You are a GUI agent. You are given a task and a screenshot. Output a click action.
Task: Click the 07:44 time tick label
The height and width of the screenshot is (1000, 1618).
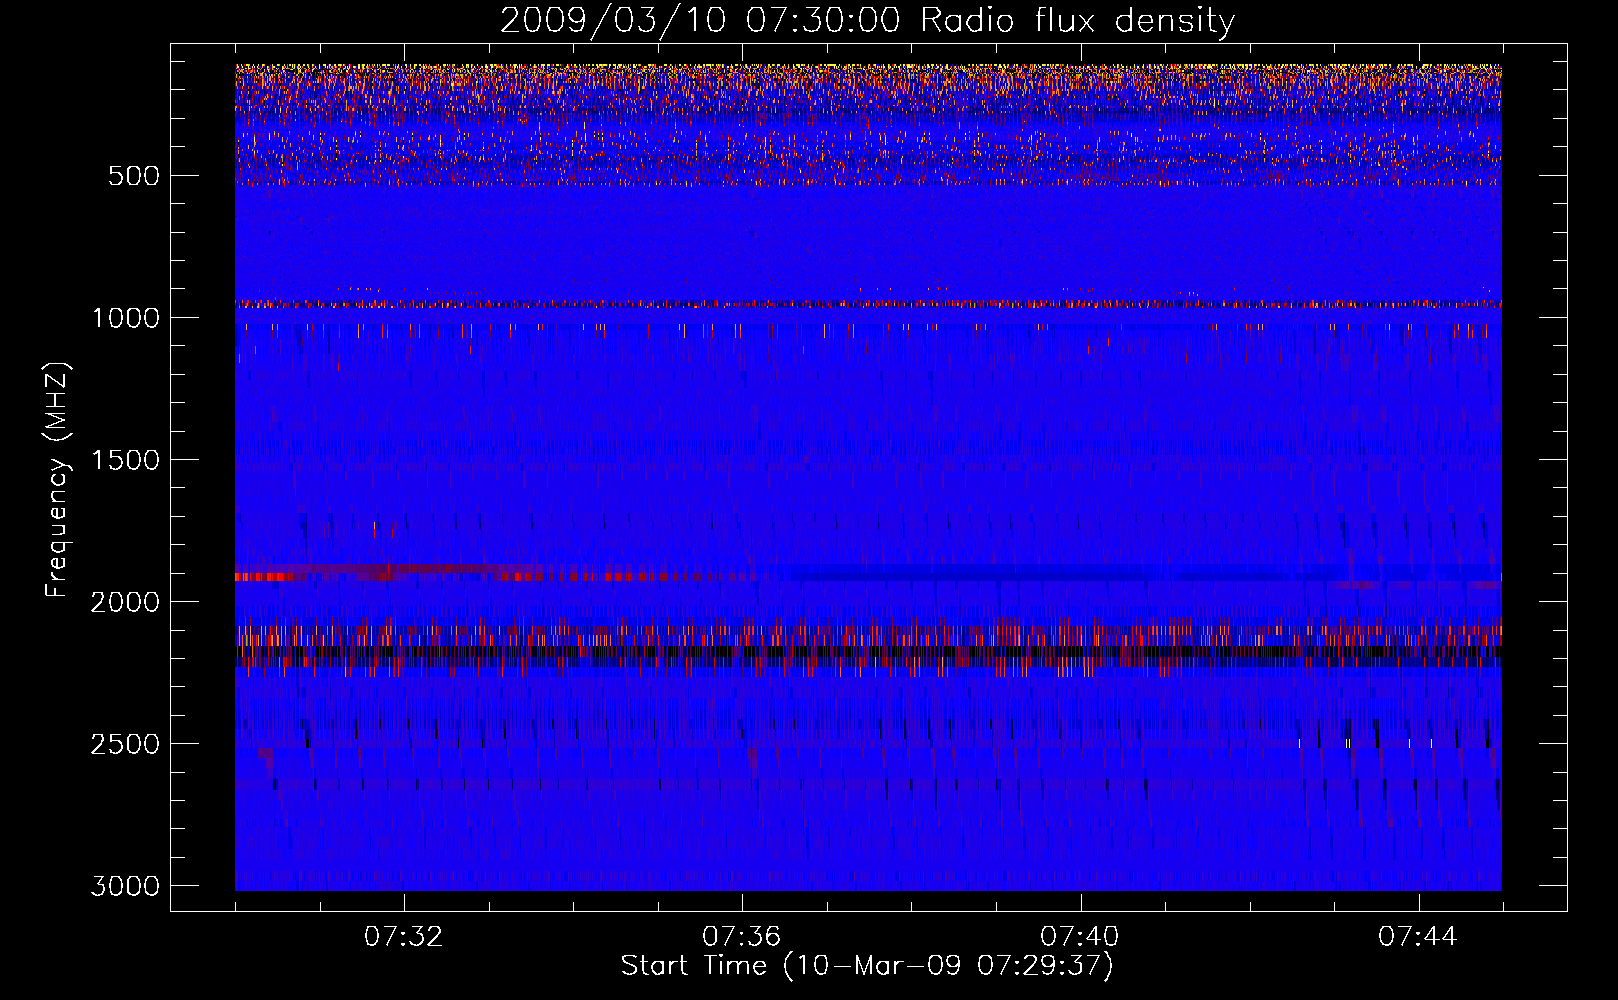click(1418, 937)
